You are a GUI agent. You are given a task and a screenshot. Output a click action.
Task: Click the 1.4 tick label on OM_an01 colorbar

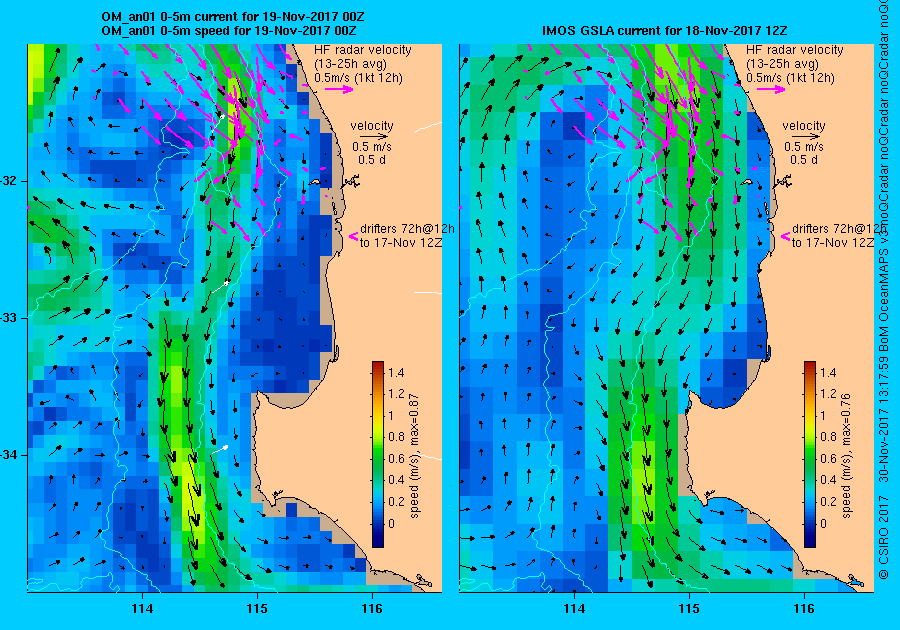(396, 373)
